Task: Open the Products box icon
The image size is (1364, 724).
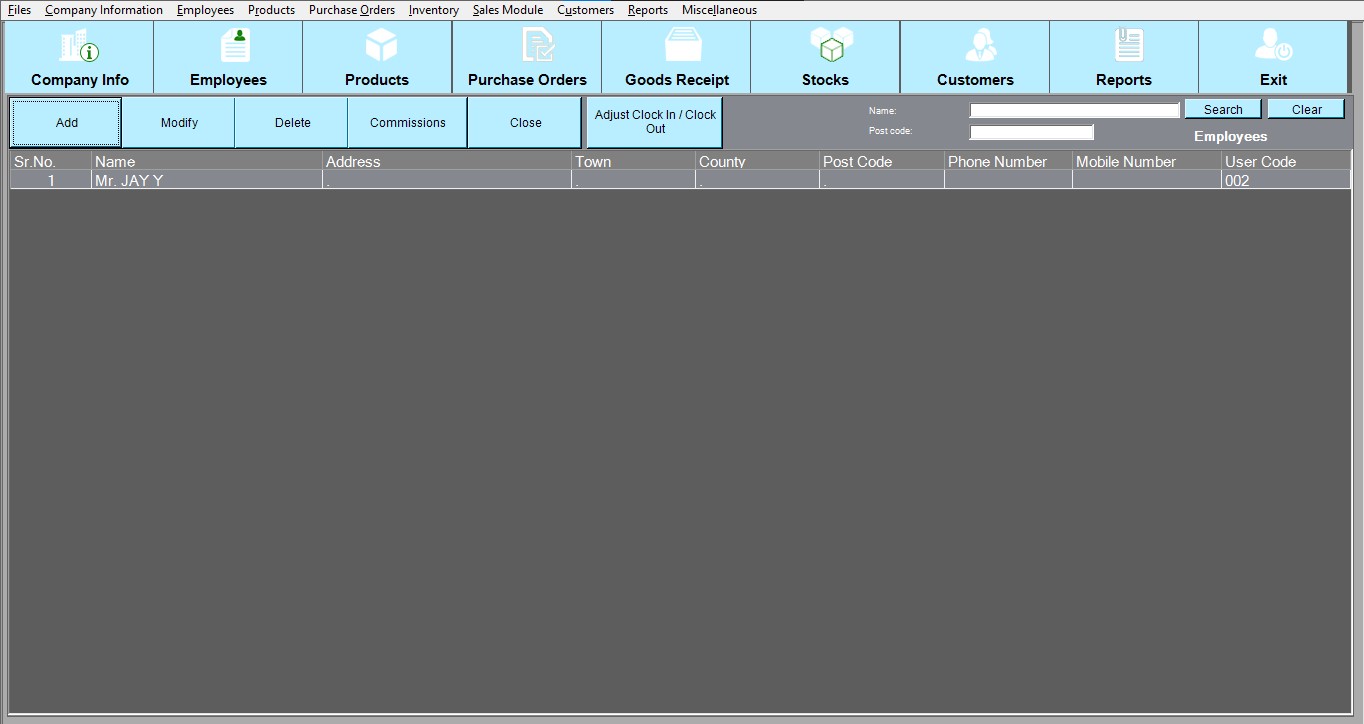Action: click(380, 46)
